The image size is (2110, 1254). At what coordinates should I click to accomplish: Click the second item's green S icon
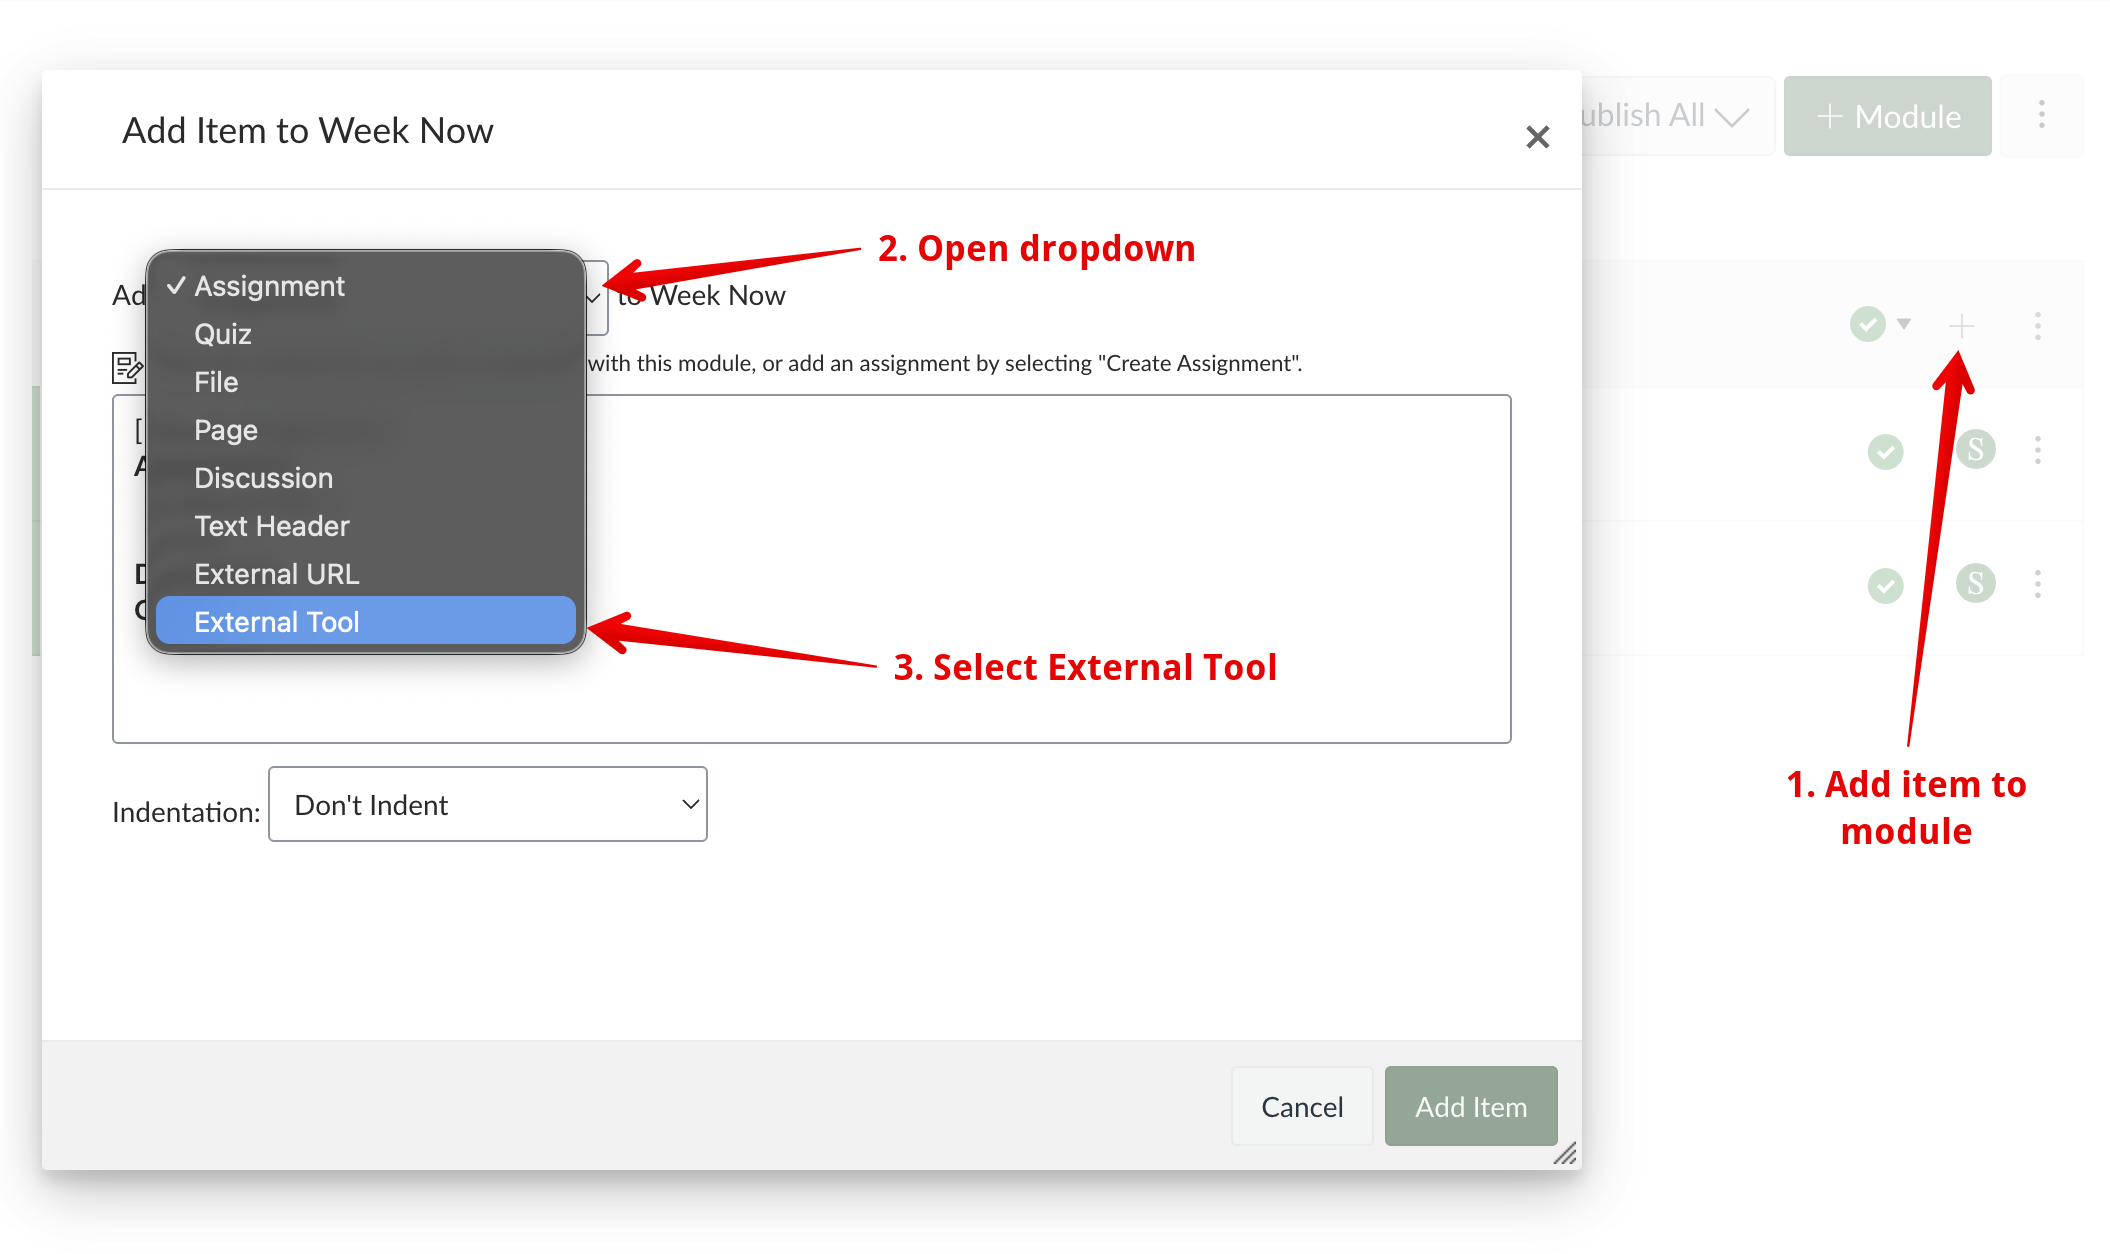[1975, 583]
